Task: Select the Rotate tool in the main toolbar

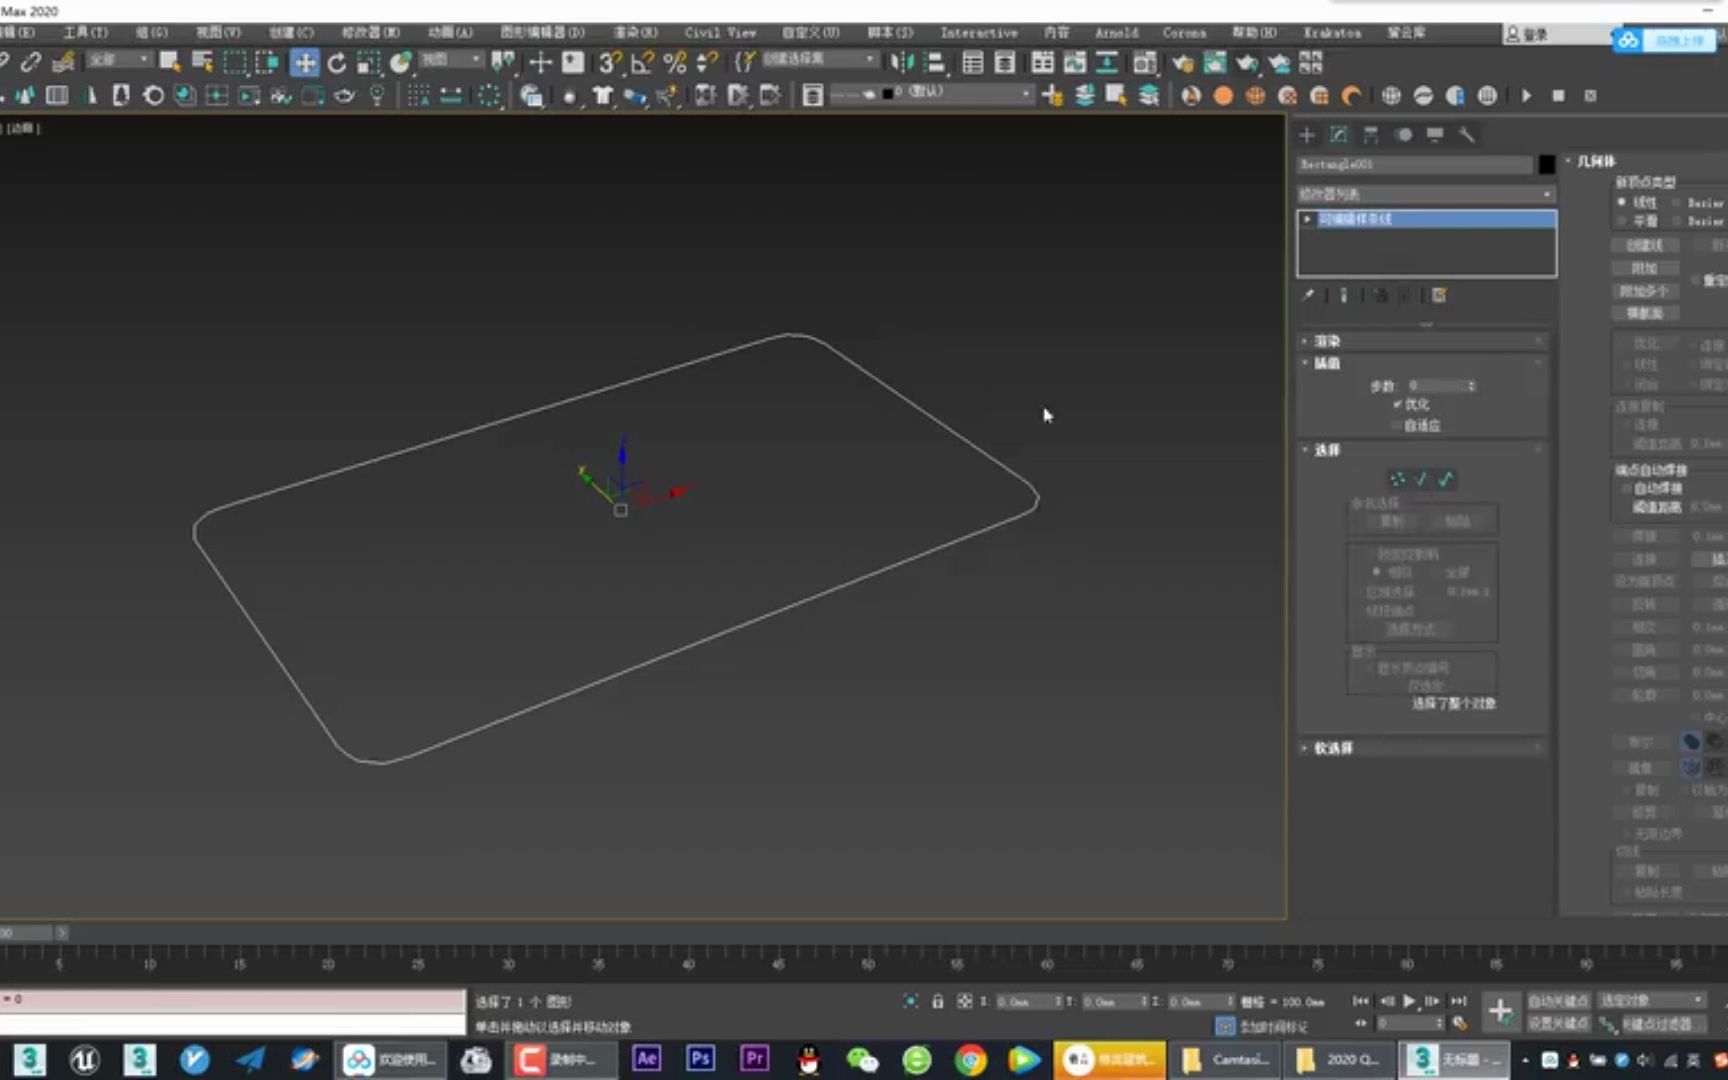Action: click(337, 63)
